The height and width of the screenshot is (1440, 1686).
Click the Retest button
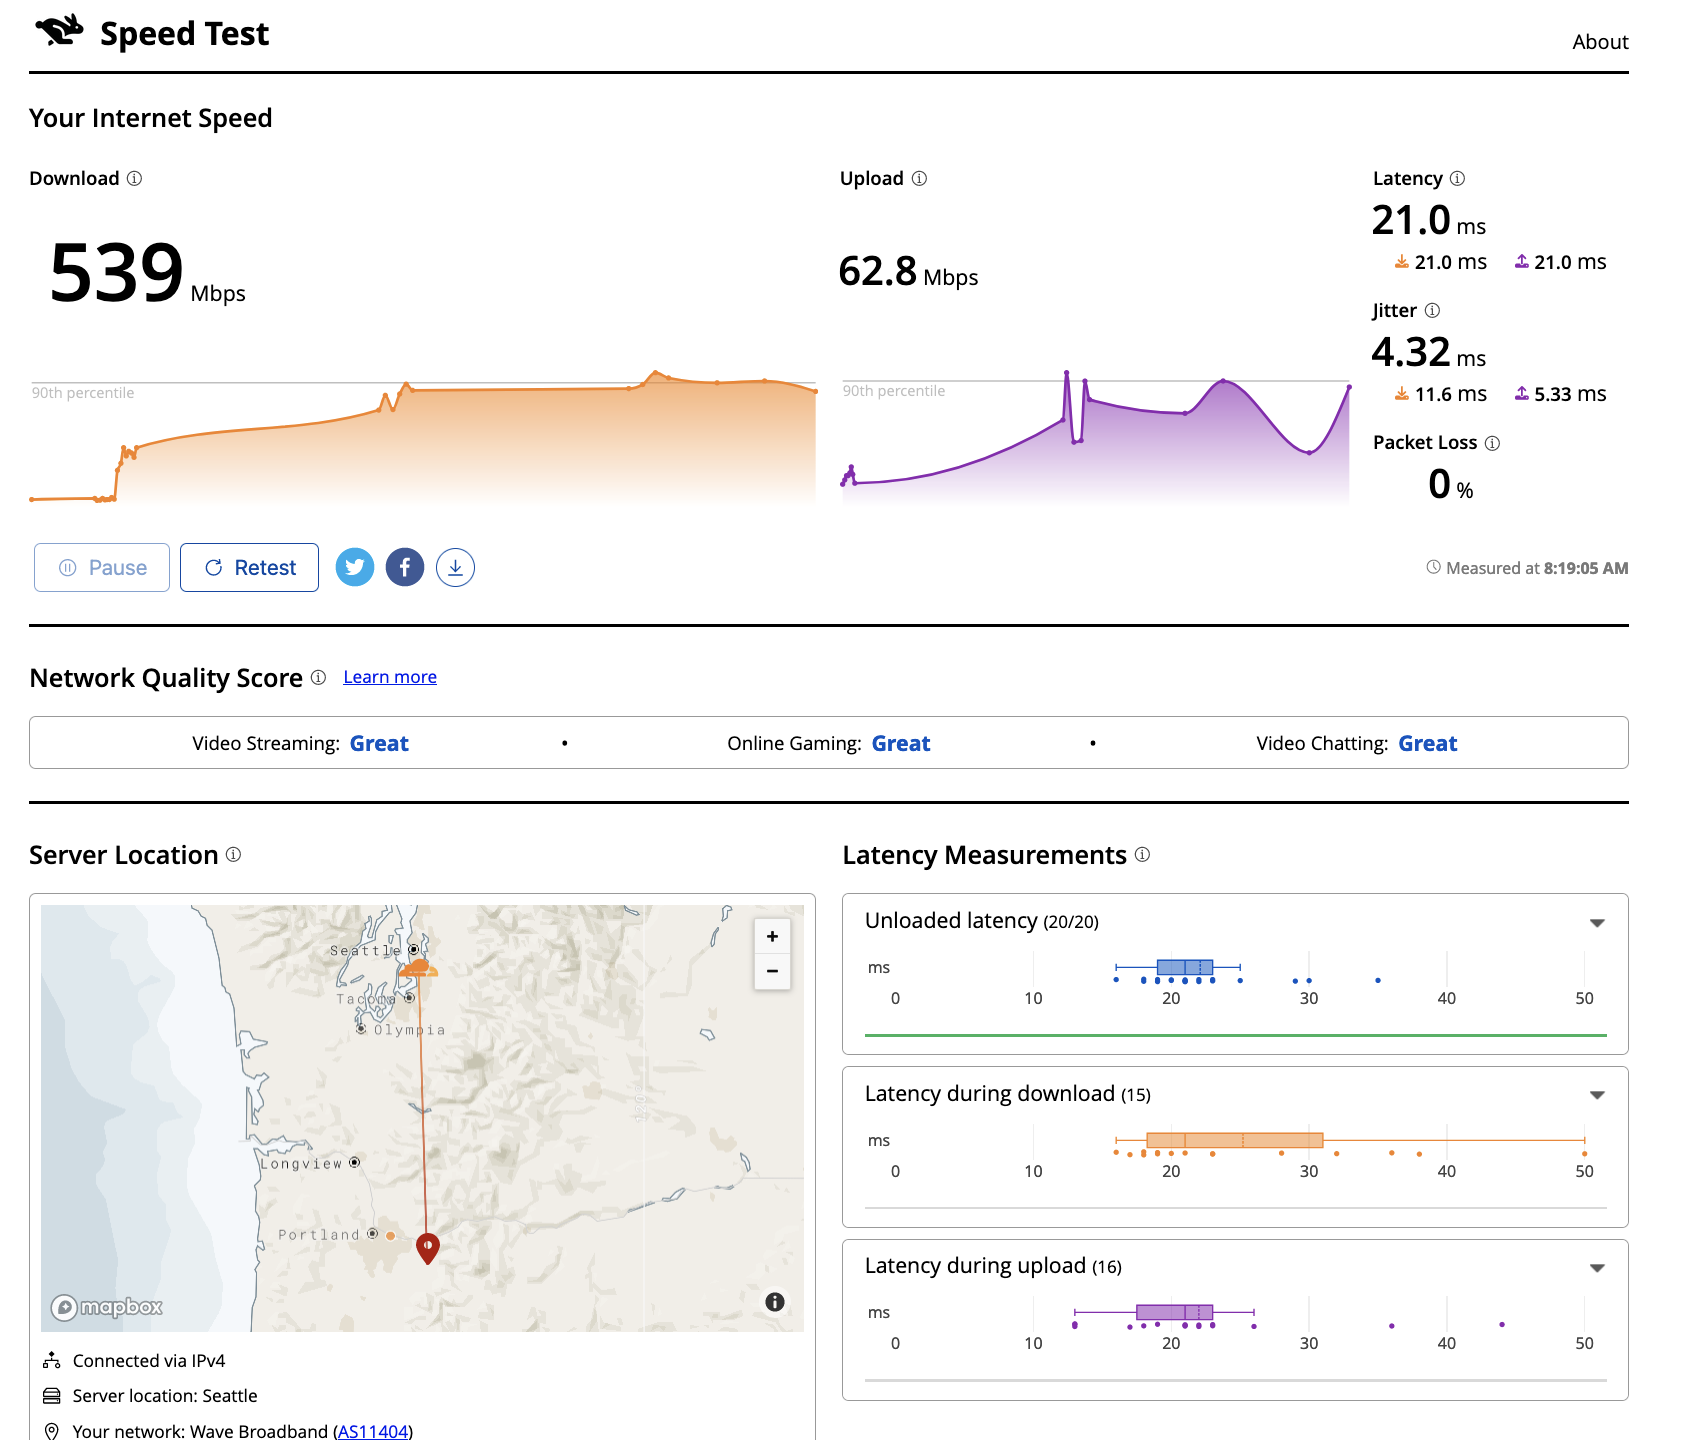coord(250,568)
